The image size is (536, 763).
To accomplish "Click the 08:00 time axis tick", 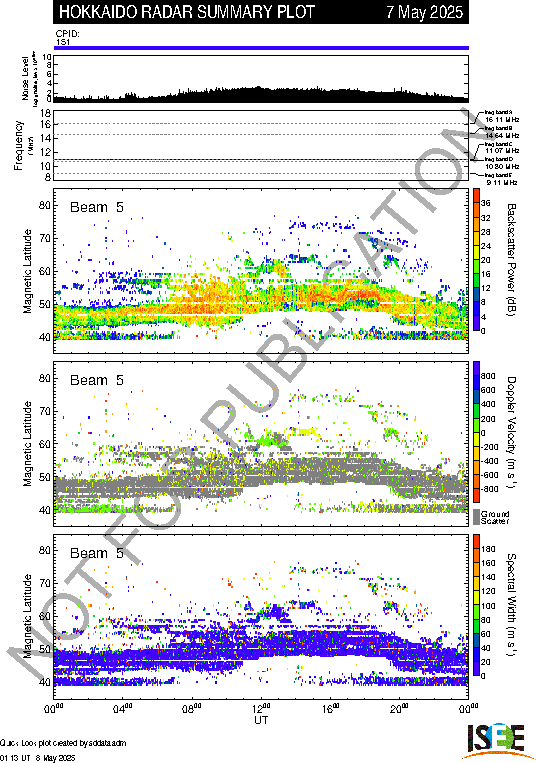I will [x=192, y=709].
